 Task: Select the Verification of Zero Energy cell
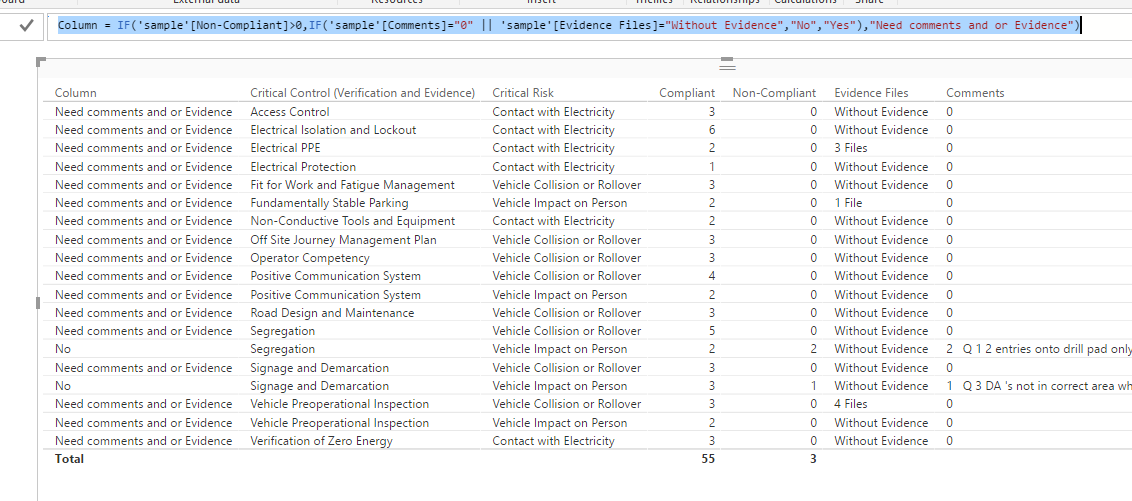coord(321,441)
